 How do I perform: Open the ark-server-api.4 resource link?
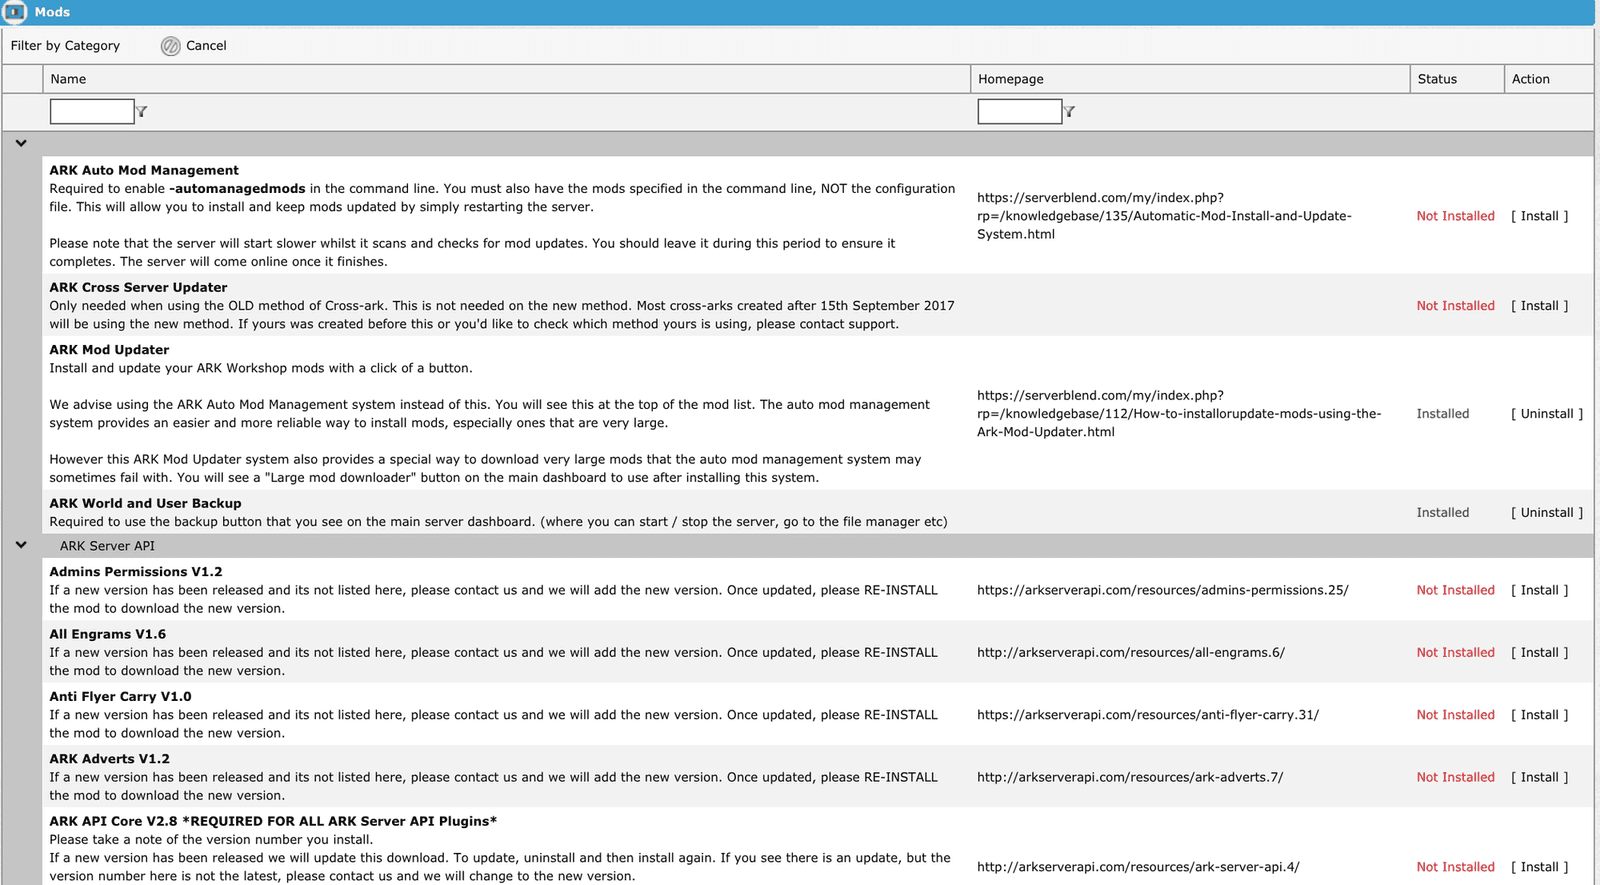pyautogui.click(x=1138, y=868)
